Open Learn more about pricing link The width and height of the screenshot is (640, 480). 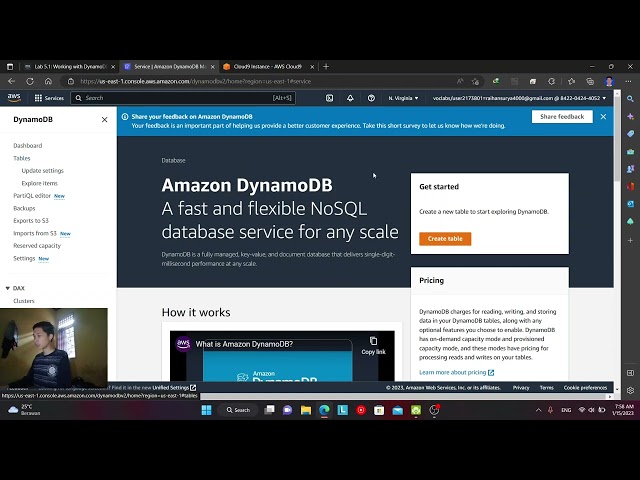[456, 372]
